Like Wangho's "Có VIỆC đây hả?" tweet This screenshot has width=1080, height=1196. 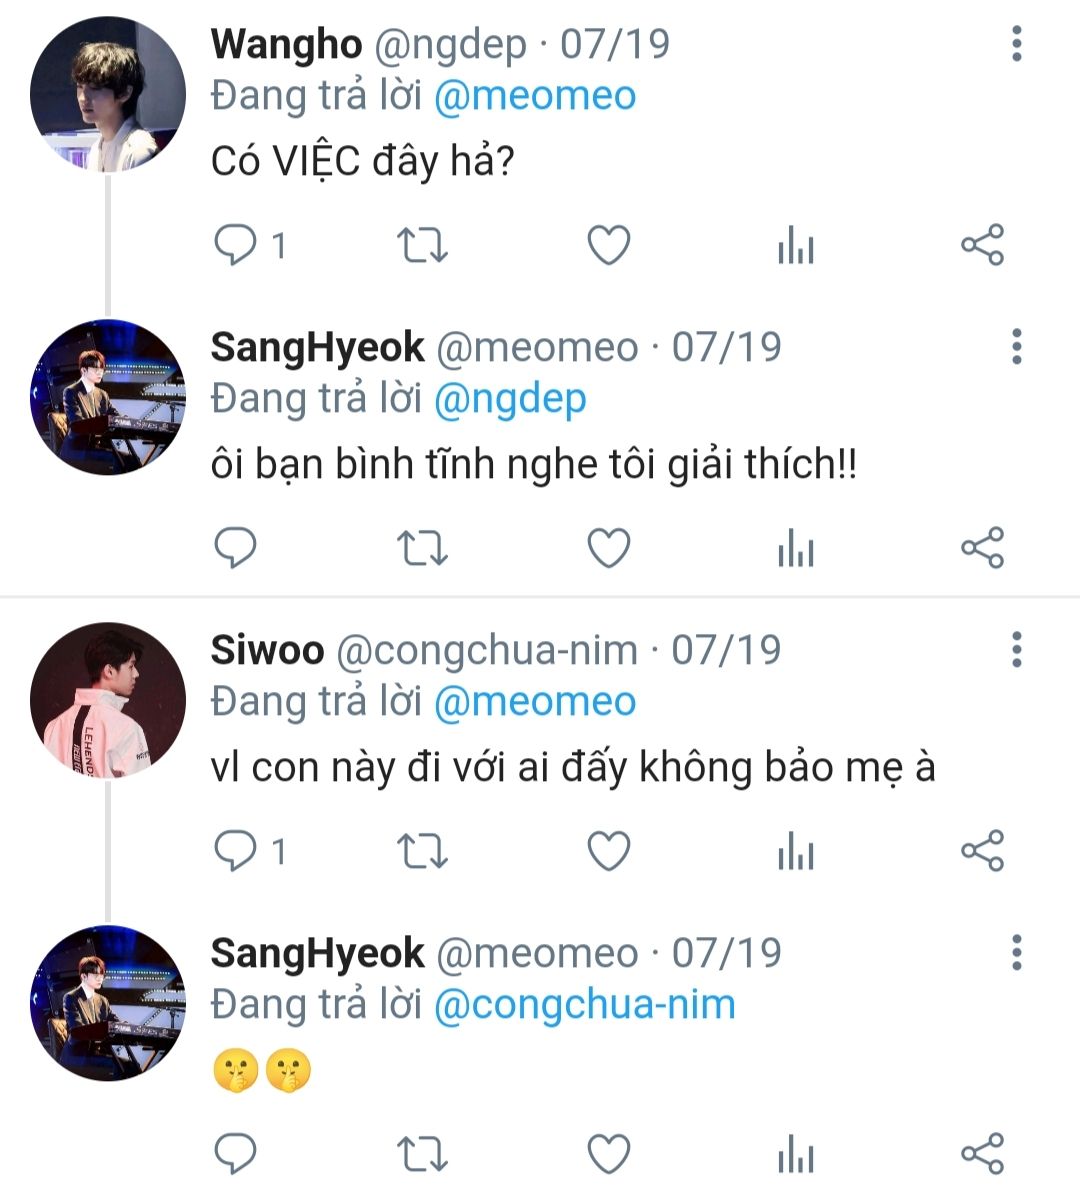tap(608, 245)
